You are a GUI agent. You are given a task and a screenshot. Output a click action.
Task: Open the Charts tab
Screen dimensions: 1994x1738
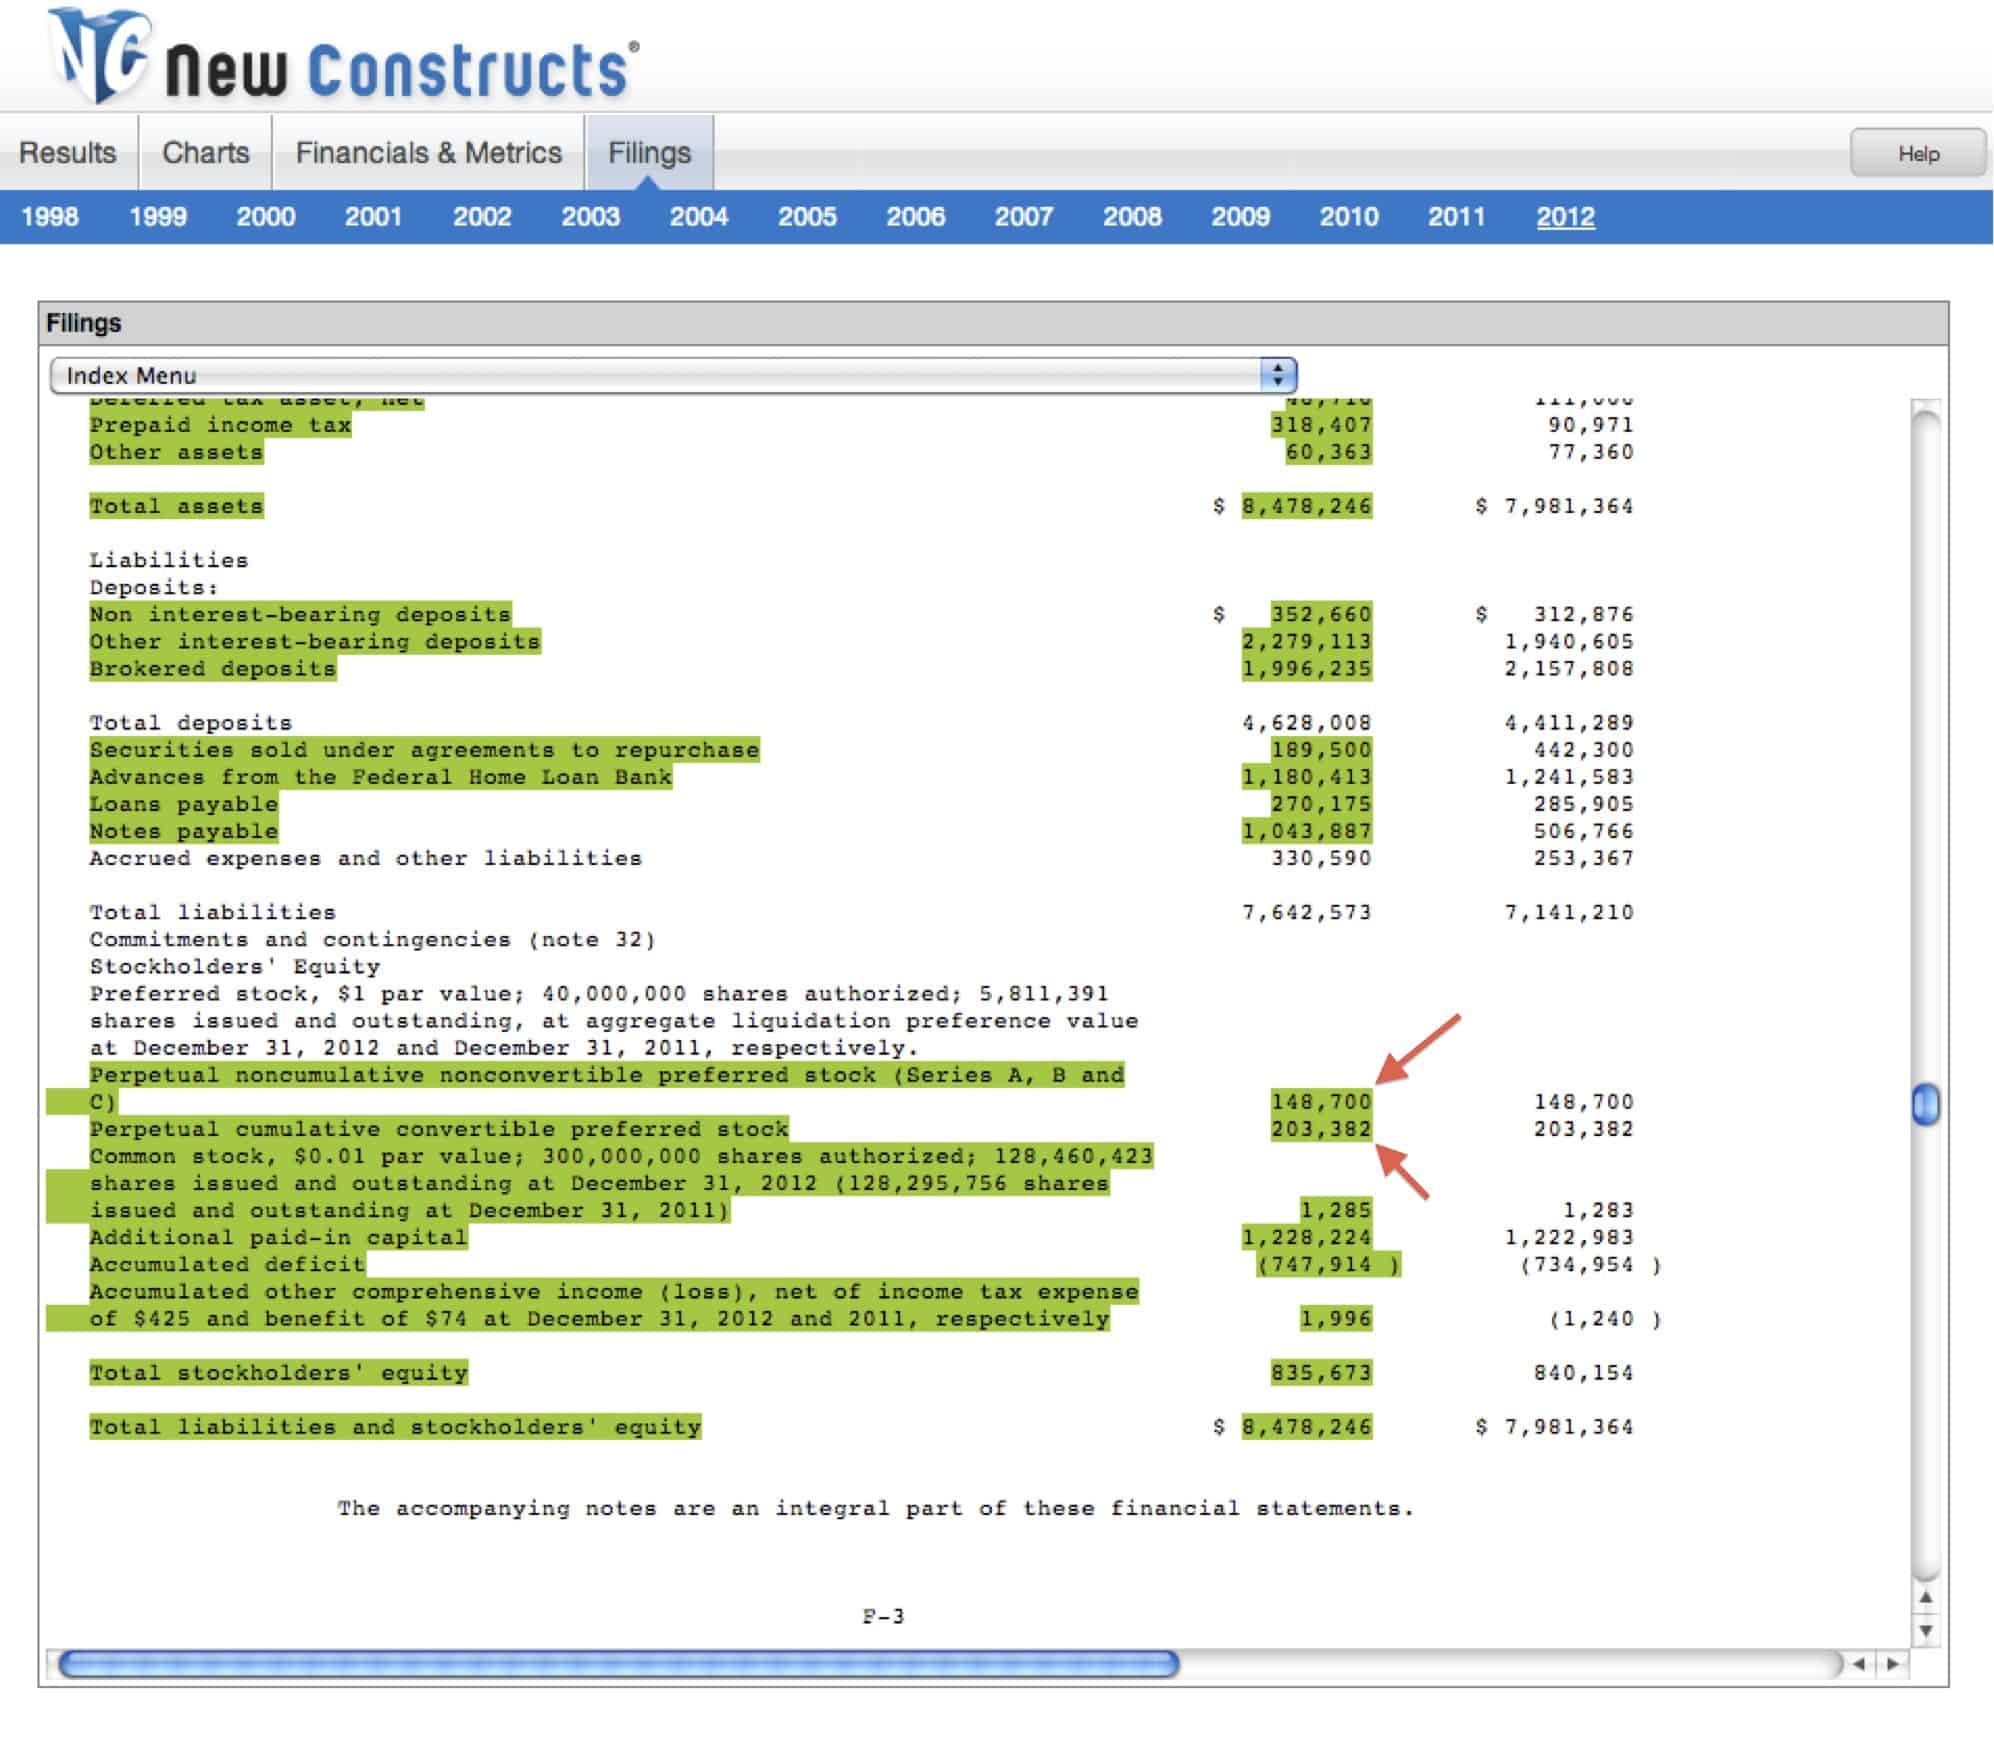click(205, 153)
